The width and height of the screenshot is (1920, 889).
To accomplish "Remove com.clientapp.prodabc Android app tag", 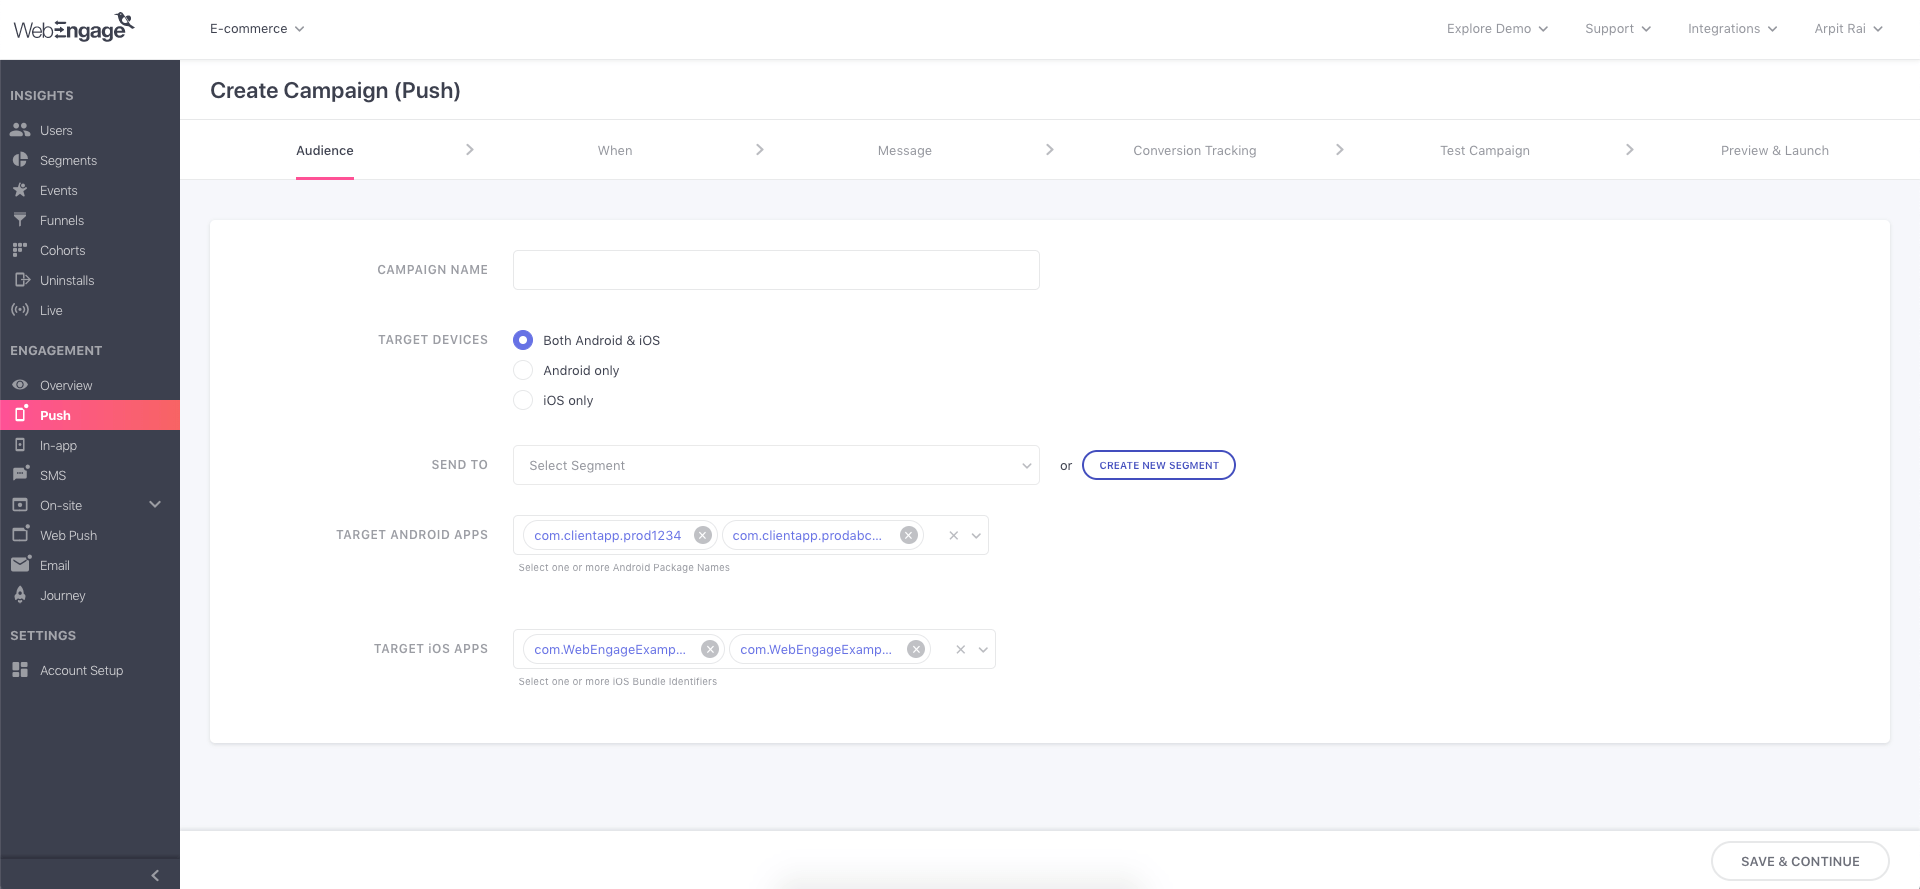I will (909, 535).
